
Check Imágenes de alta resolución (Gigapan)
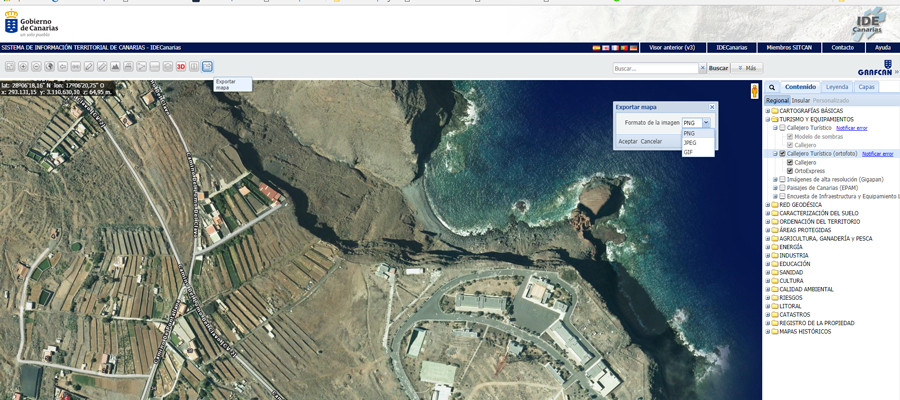[782, 179]
